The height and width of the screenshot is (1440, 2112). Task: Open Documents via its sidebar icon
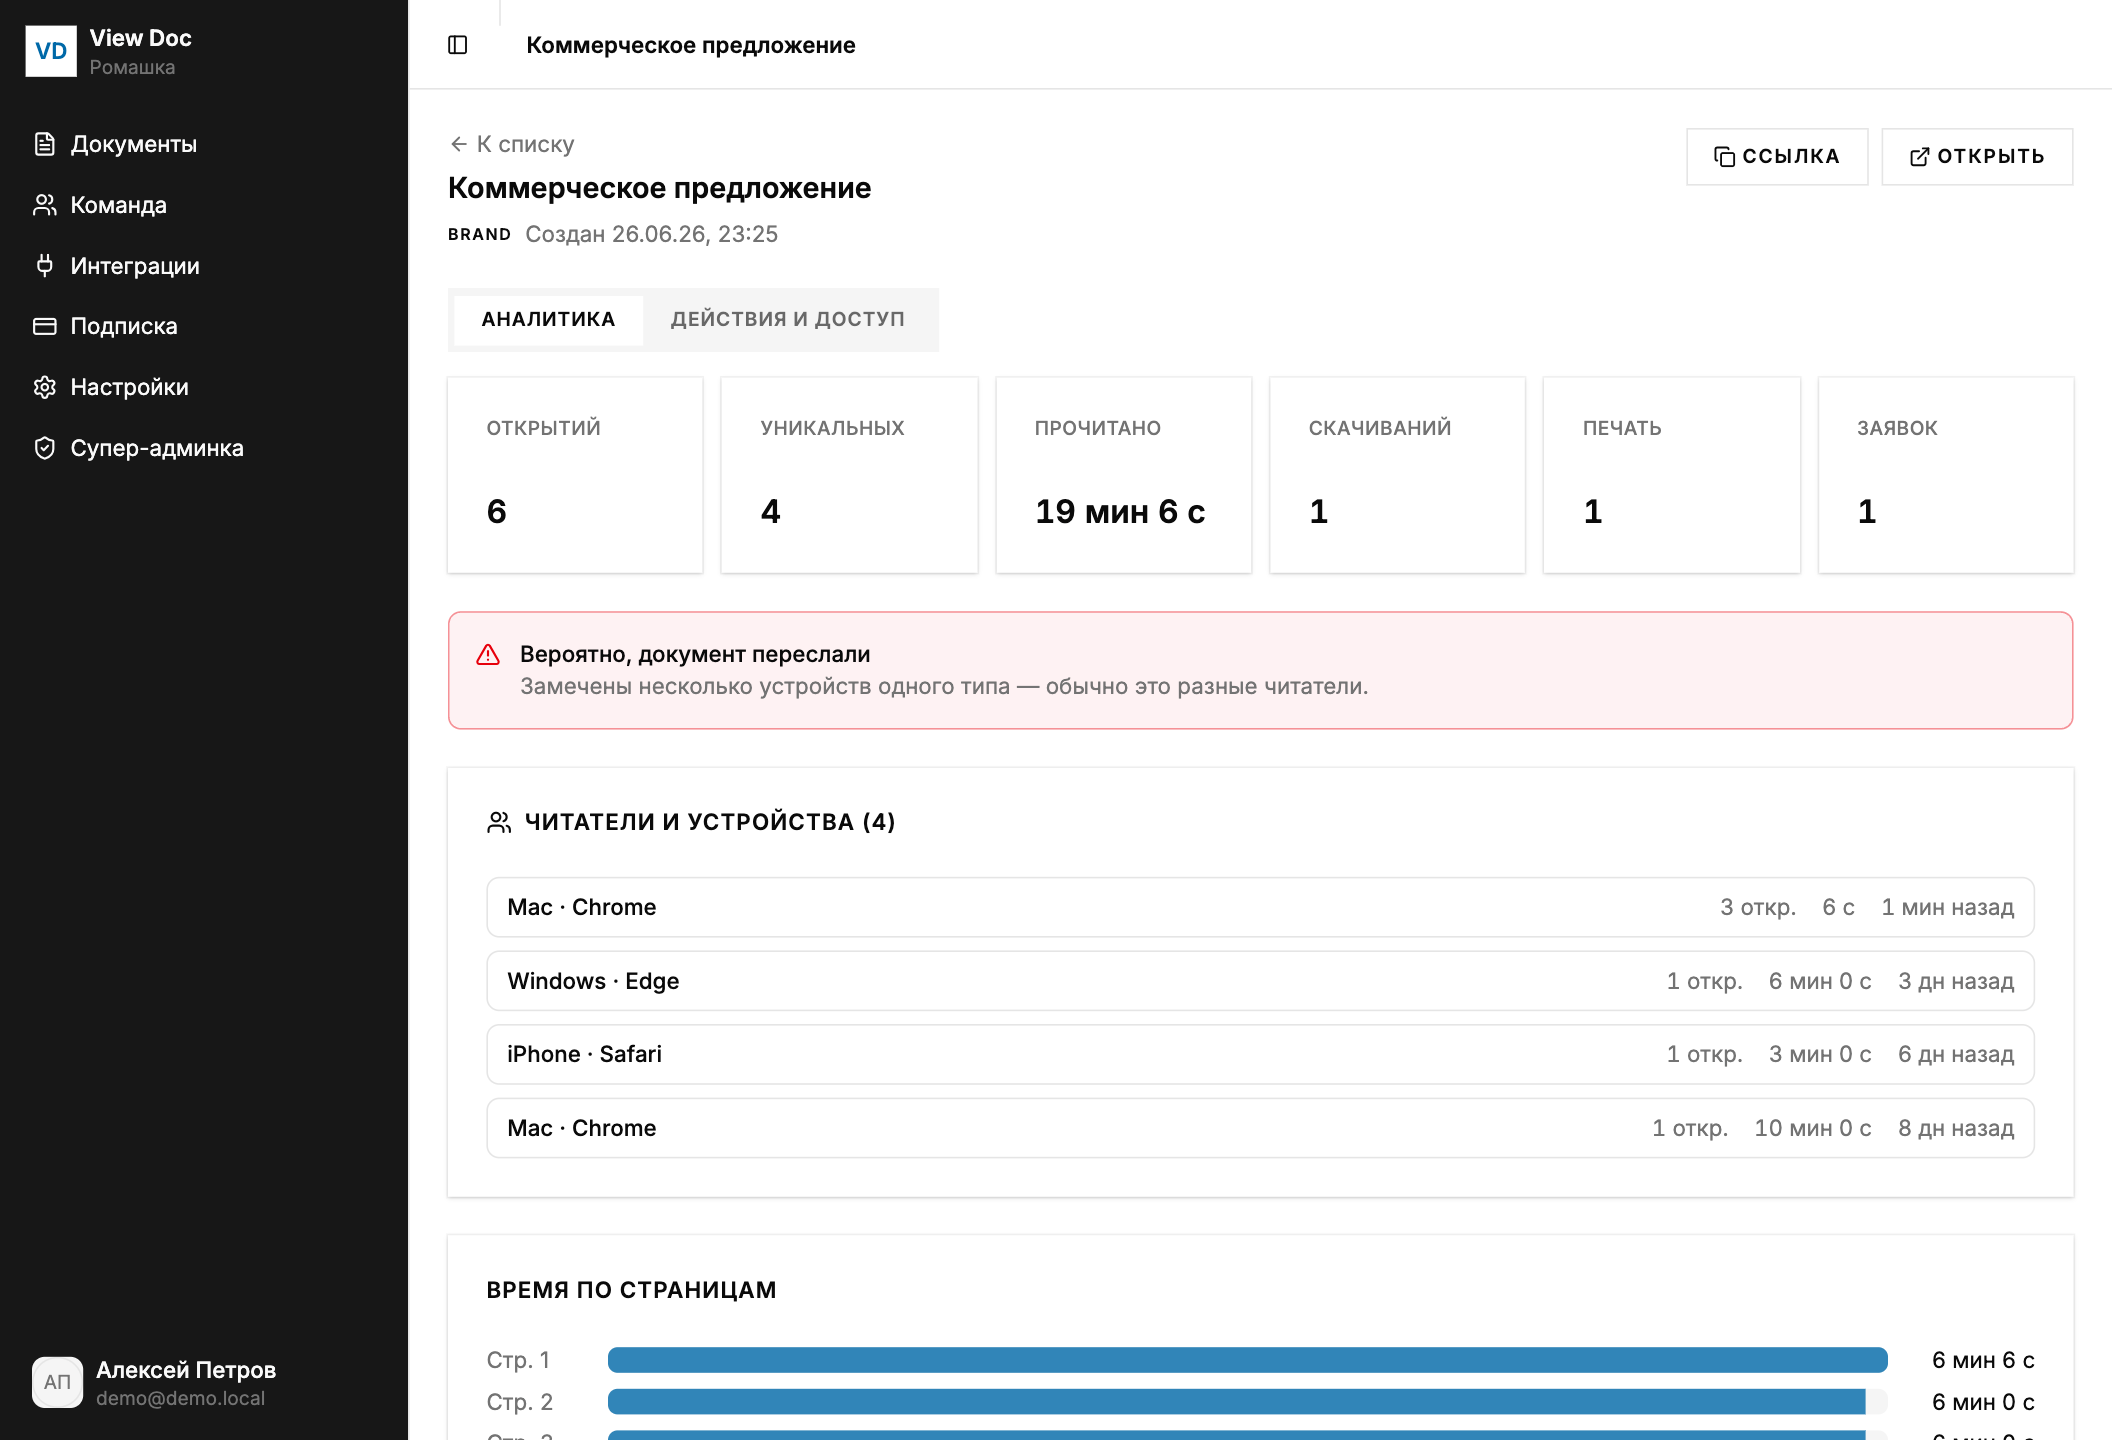45,144
